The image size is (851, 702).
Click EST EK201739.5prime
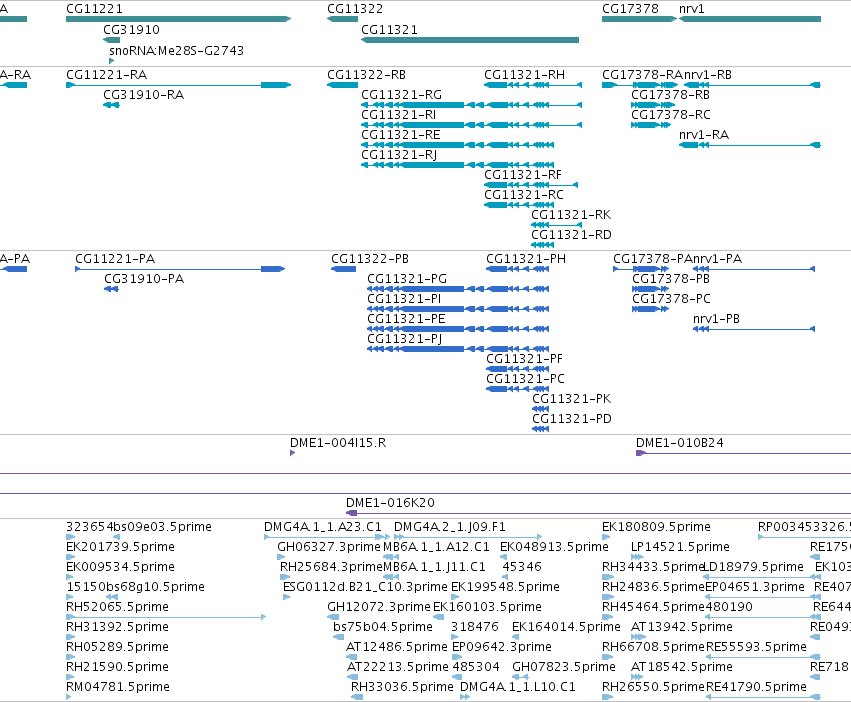[120, 547]
